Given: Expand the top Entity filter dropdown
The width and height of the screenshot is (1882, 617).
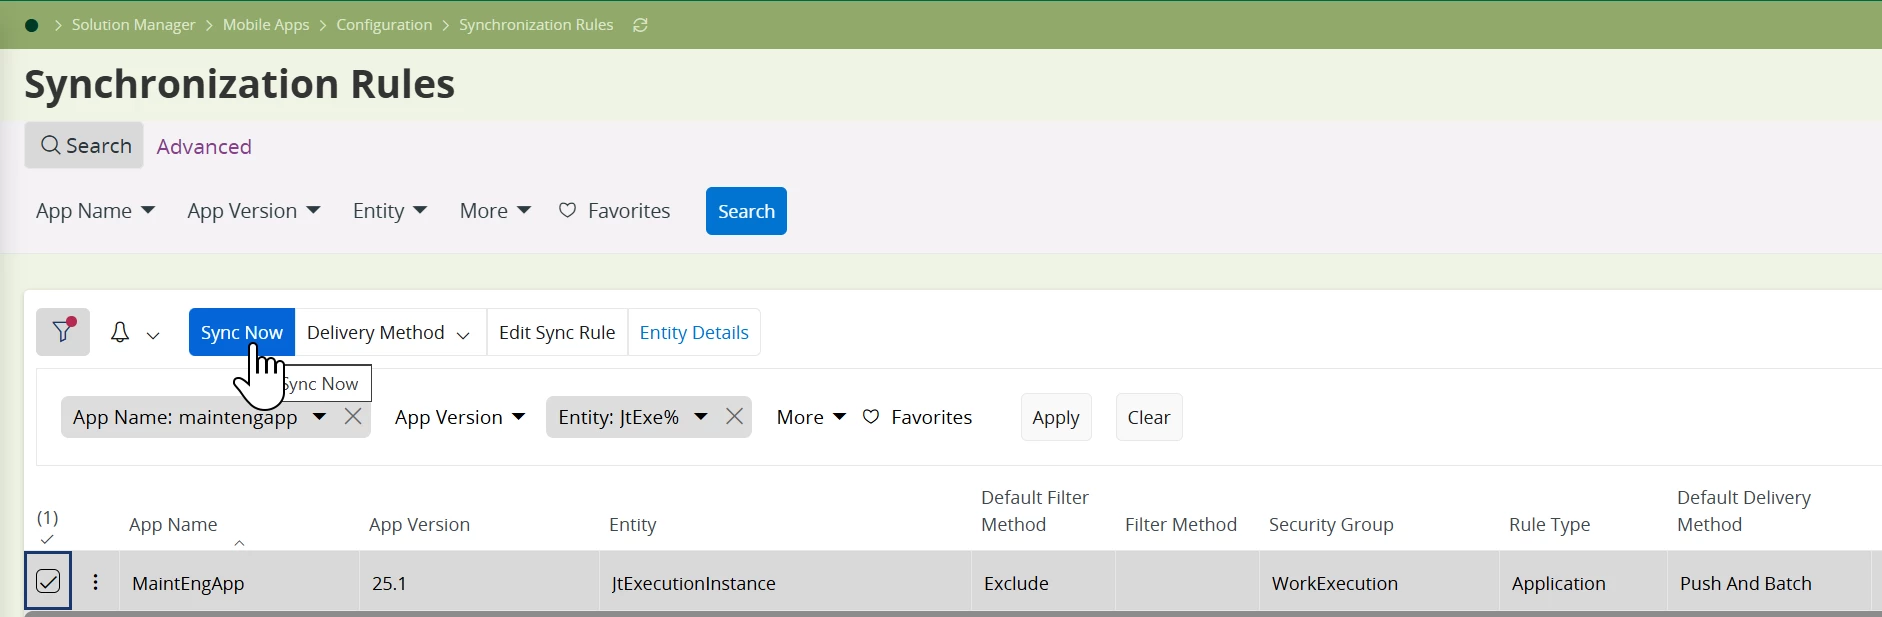Looking at the screenshot, I should (x=390, y=211).
